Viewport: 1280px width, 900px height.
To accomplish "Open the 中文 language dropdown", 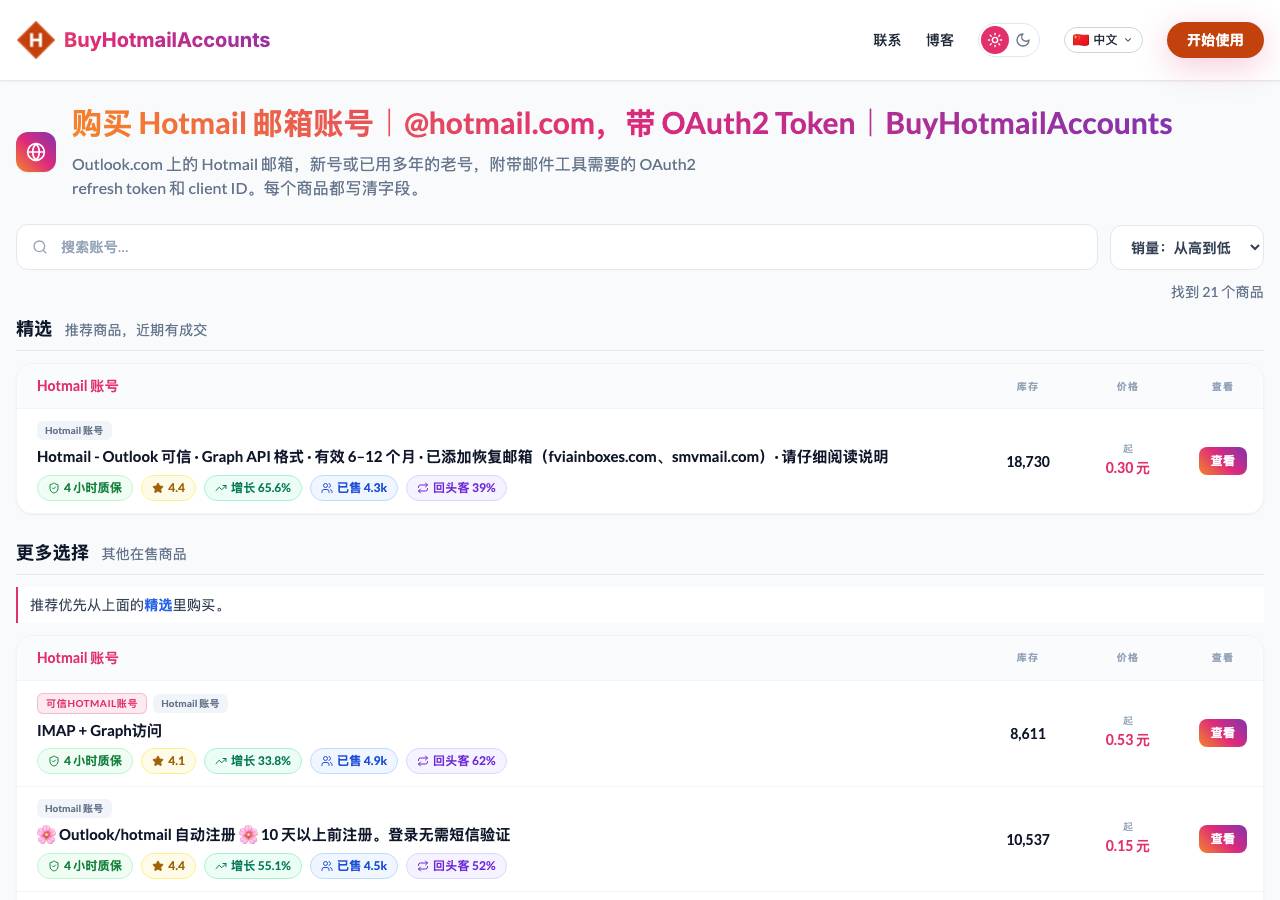I will click(1103, 40).
